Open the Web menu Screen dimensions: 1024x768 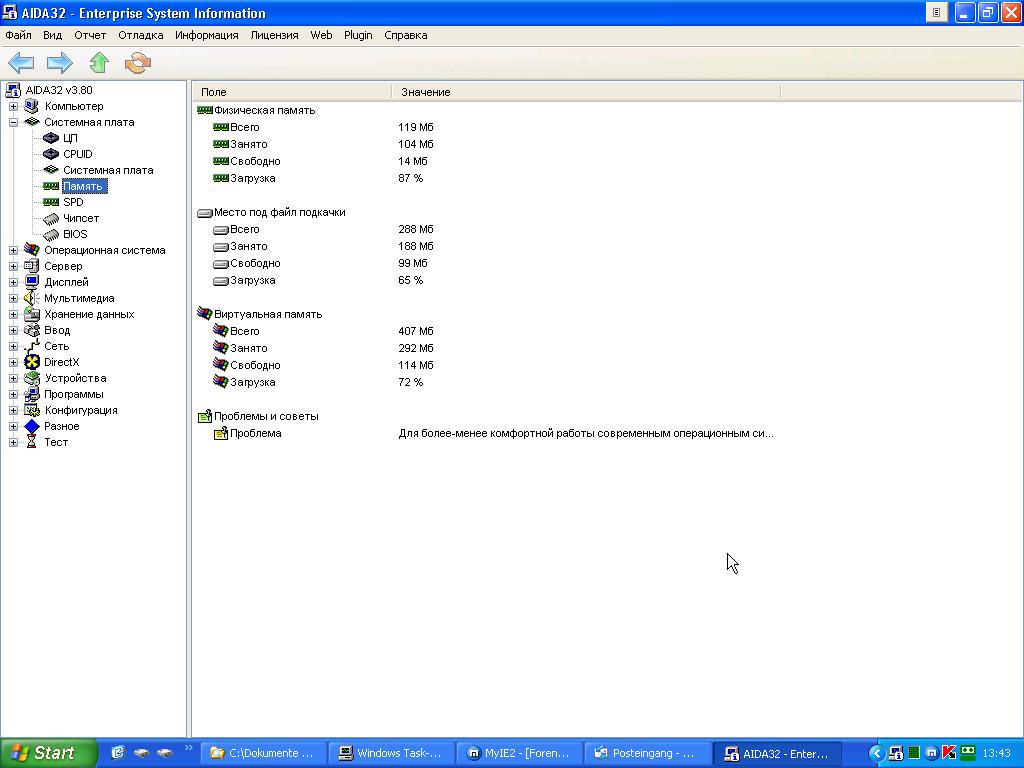(321, 35)
